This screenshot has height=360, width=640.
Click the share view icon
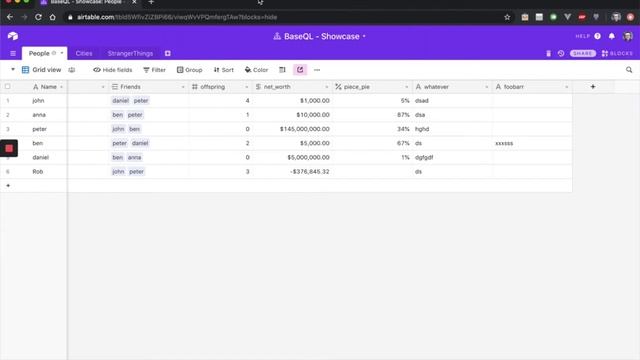[300, 70]
